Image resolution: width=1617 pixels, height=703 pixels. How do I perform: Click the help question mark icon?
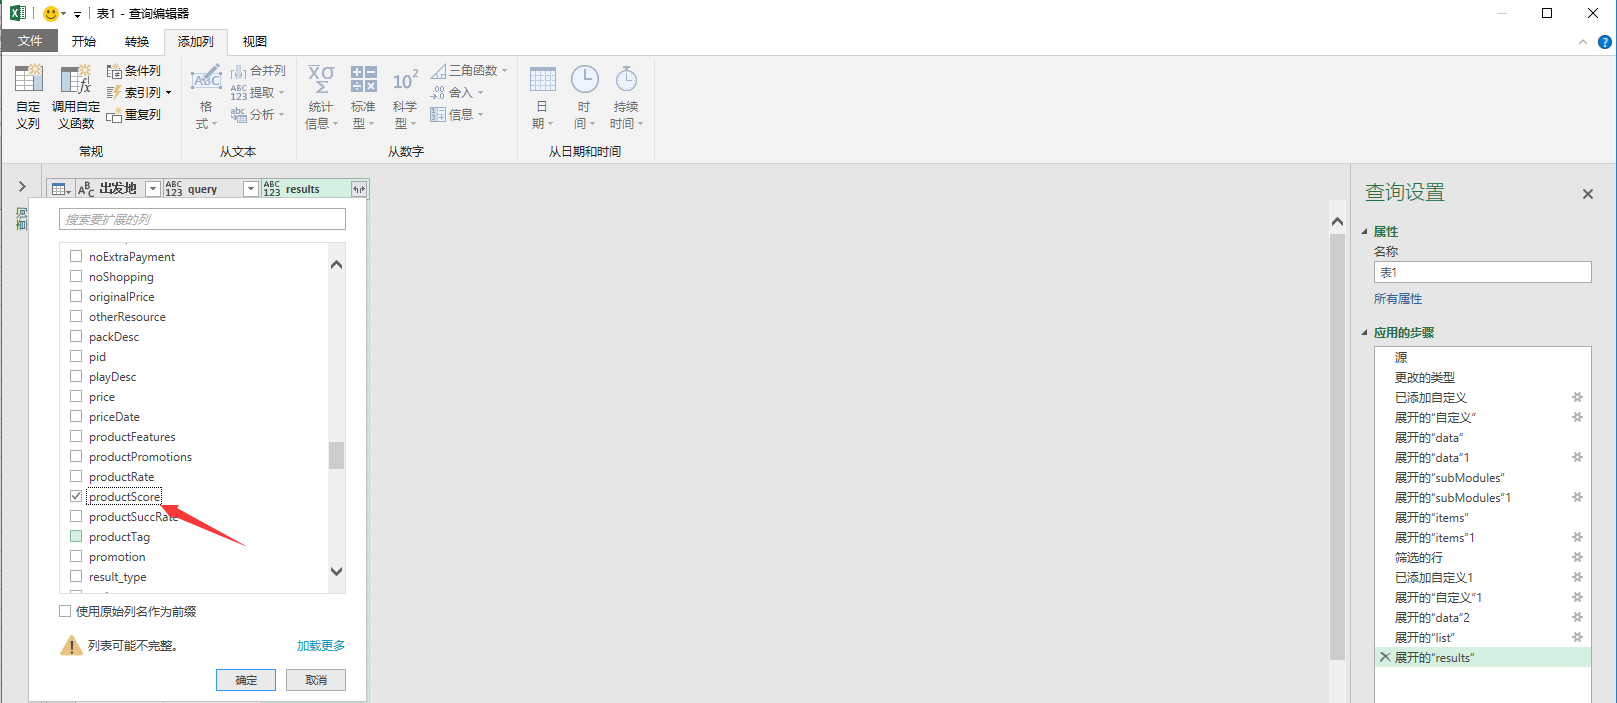click(1604, 42)
